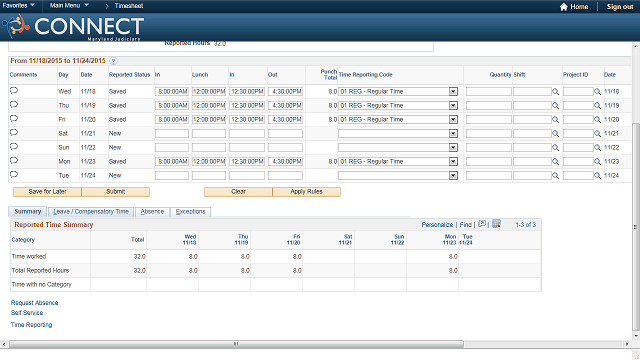Click Project ID lookup magnifier for 11/22 row
The image size is (640, 360).
click(598, 148)
